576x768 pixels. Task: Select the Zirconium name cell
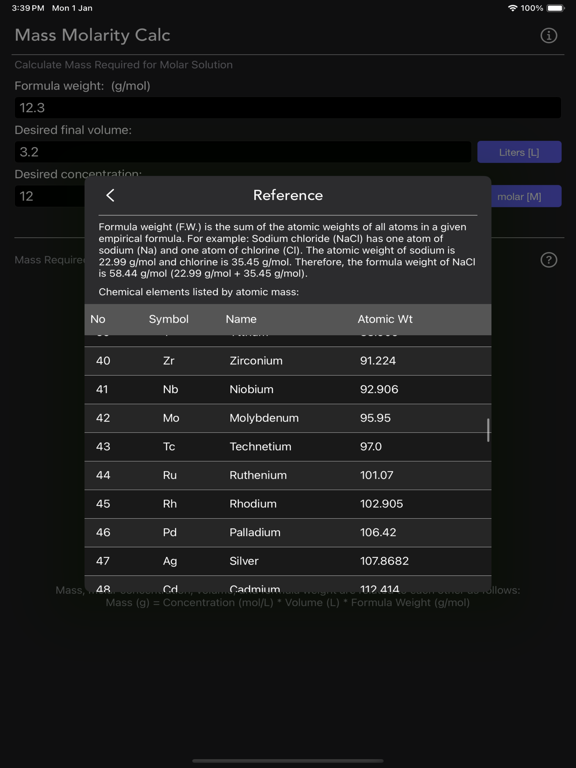point(256,360)
